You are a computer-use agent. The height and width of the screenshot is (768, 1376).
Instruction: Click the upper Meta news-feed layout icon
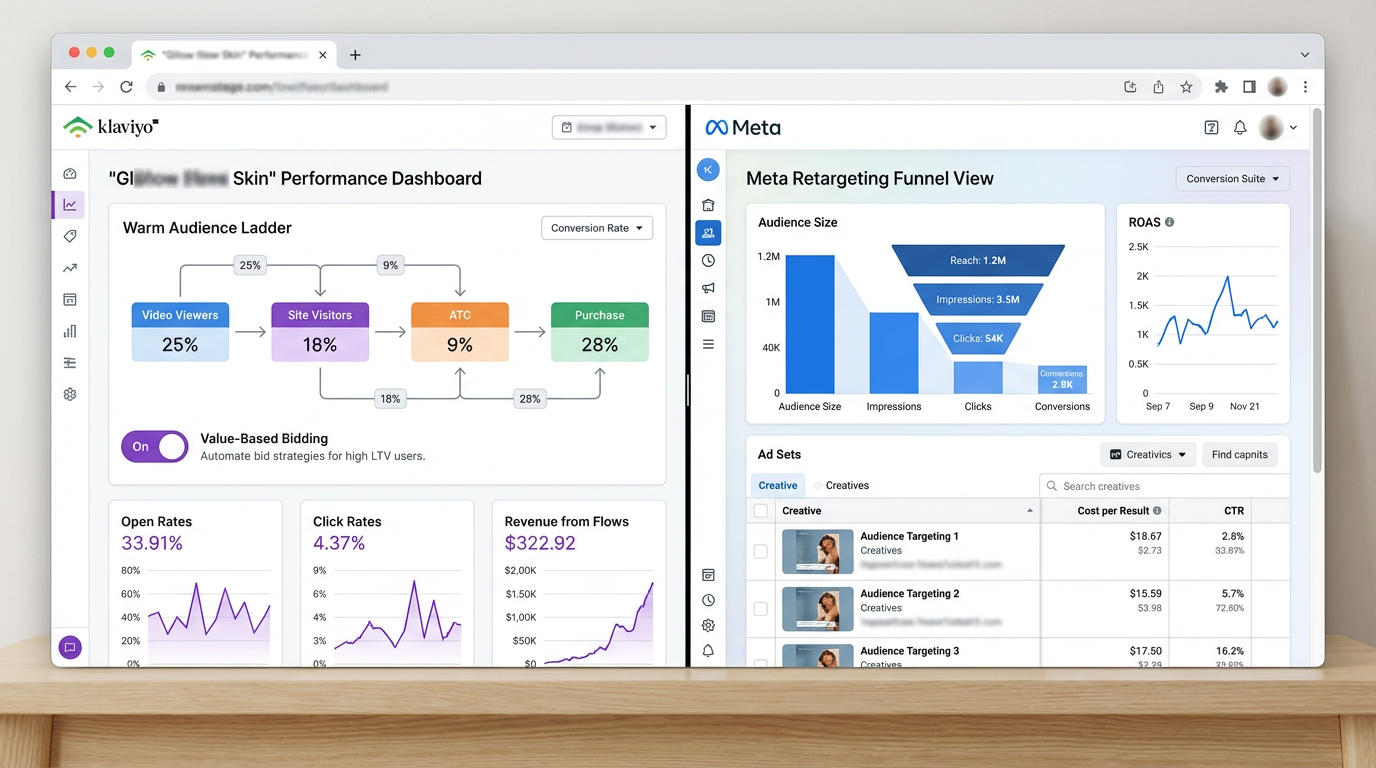click(x=708, y=316)
